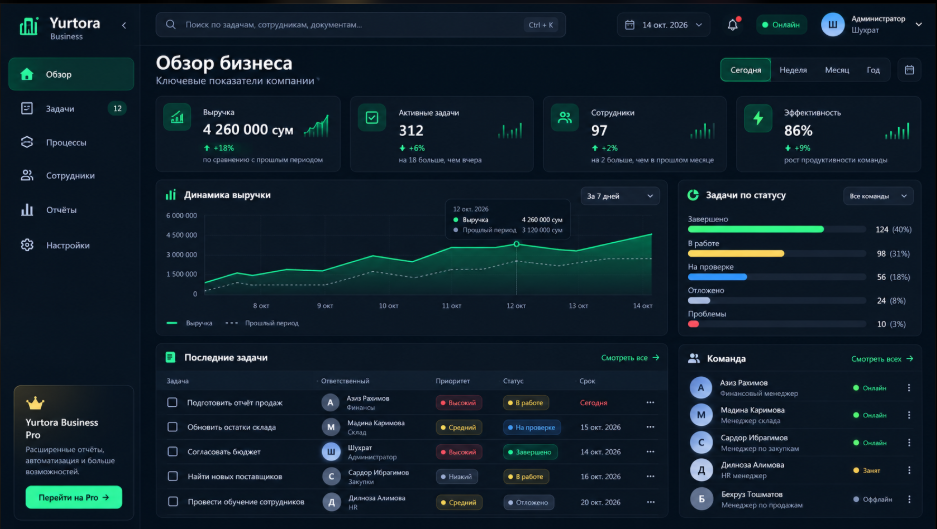Click Высокий priority badge on Подготовить отчёт продаж

(458, 403)
